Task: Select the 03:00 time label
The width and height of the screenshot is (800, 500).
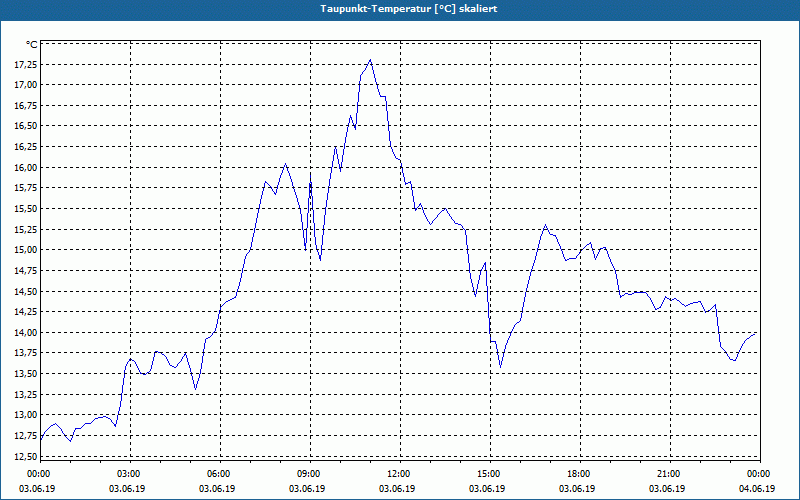Action: 129,474
